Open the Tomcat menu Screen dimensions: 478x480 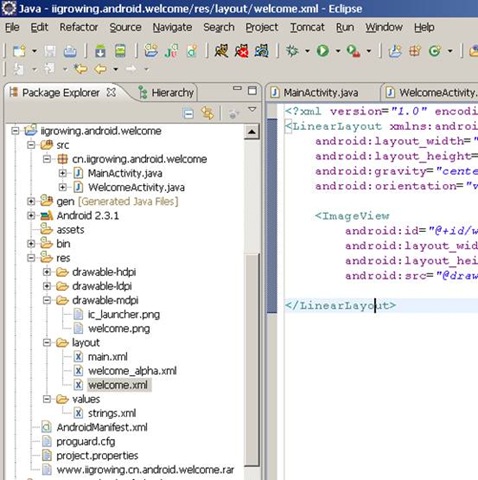pyautogui.click(x=307, y=27)
